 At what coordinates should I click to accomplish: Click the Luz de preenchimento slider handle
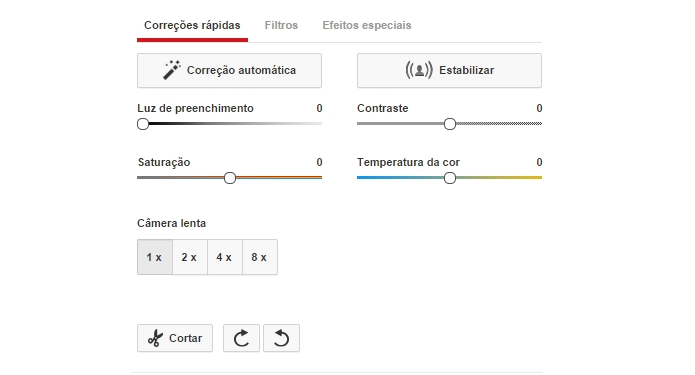pos(143,124)
